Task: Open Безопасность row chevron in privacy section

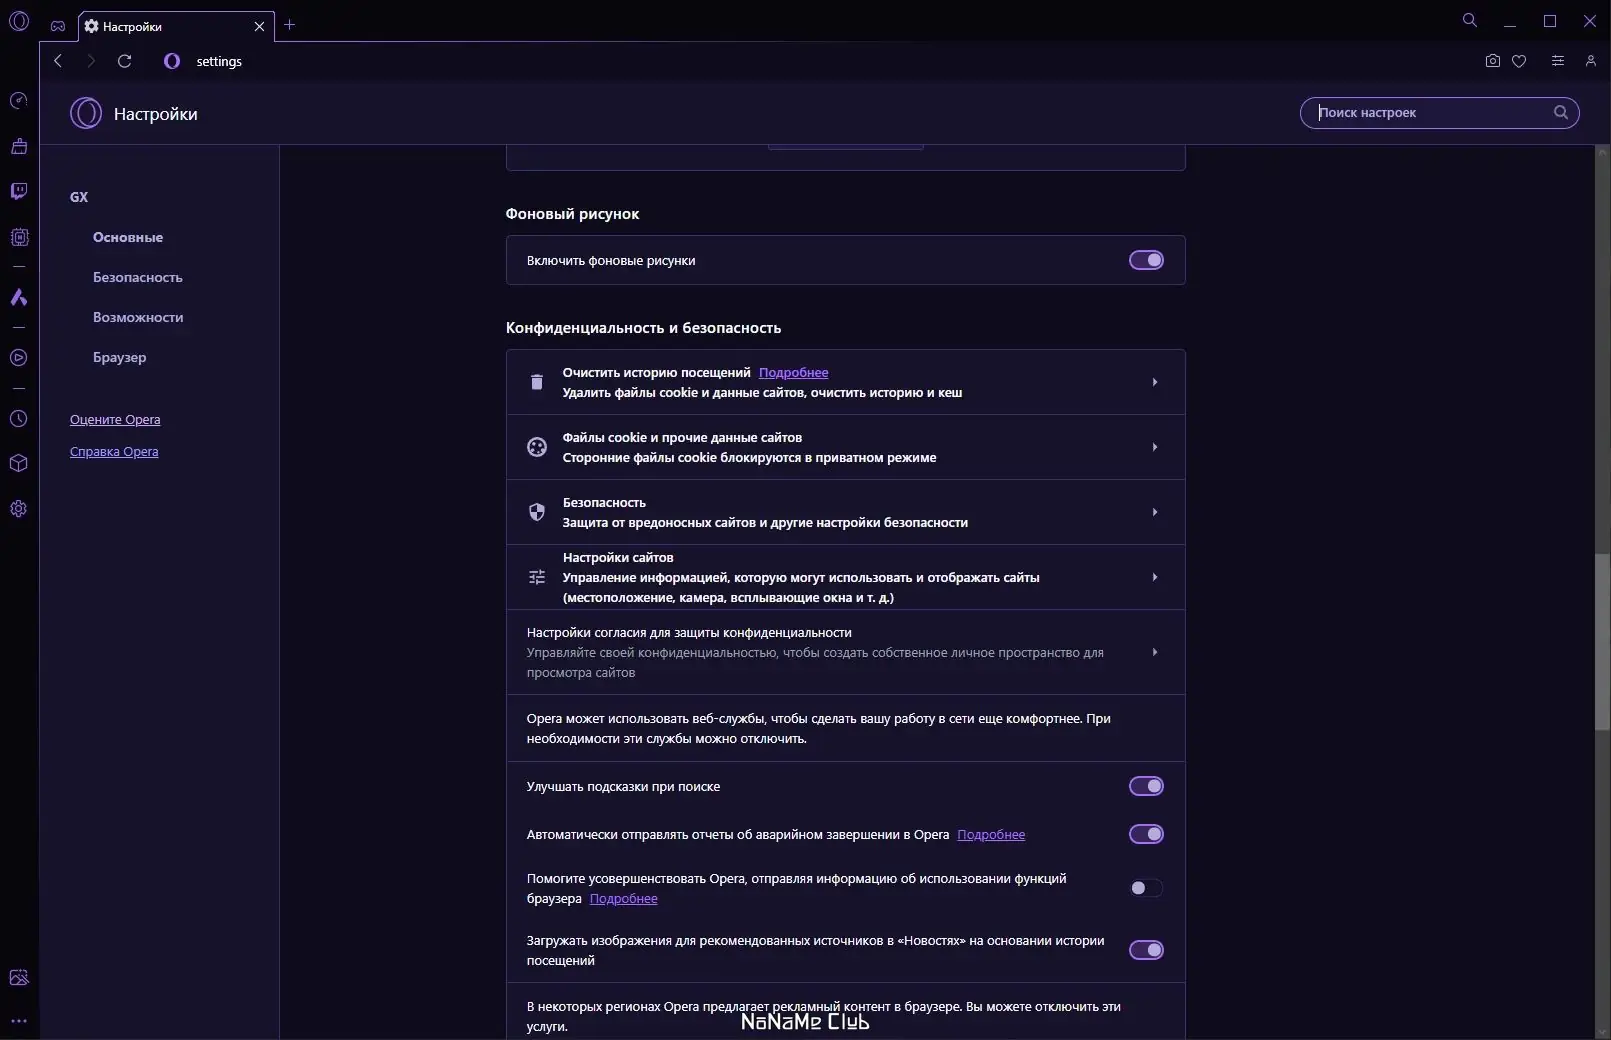Action: [1155, 512]
